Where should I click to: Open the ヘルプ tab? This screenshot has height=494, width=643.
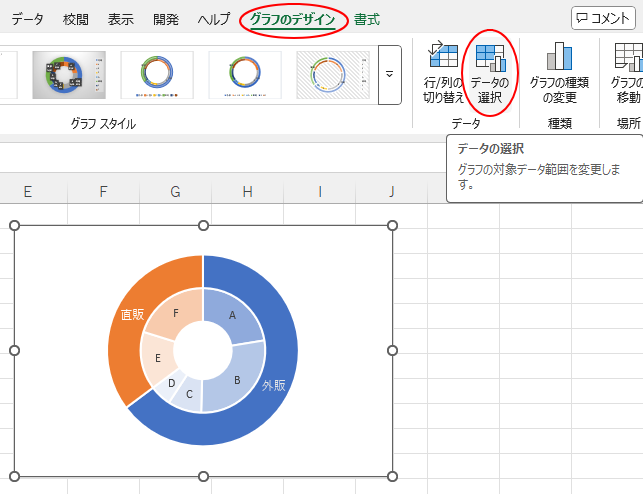[x=214, y=19]
